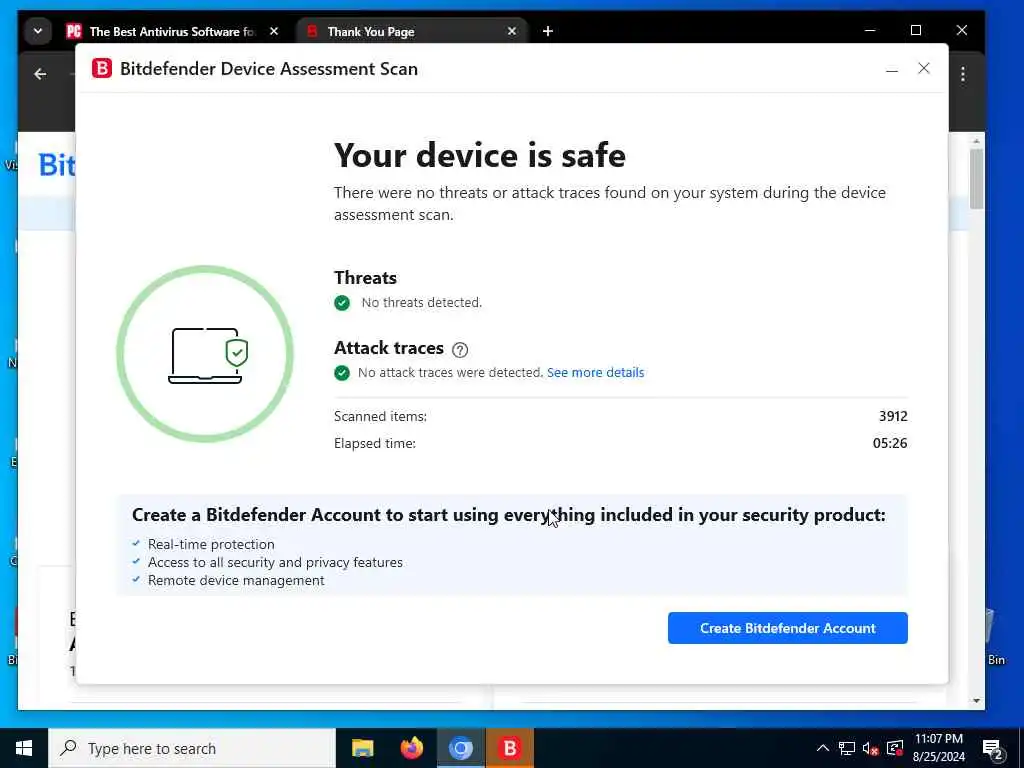This screenshot has height=768, width=1024.
Task: Click the display tray icon with red dot
Action: click(x=895, y=748)
